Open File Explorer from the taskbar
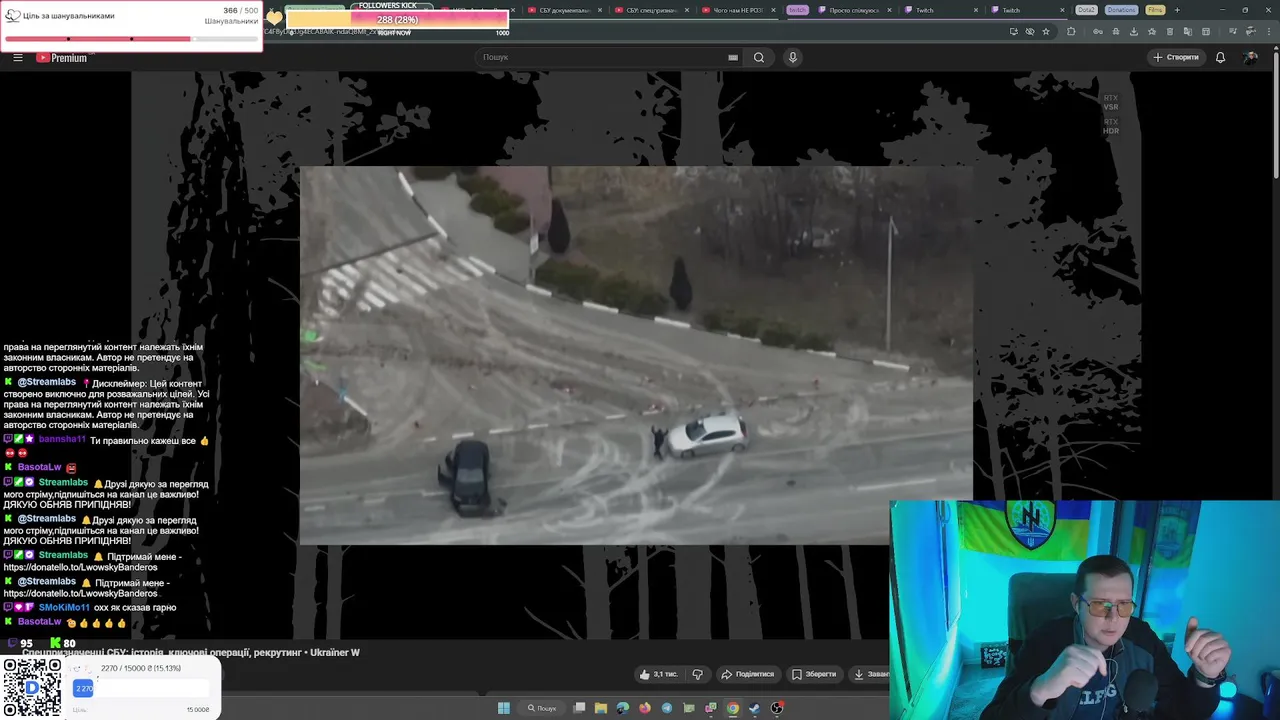1280x720 pixels. 601,708
